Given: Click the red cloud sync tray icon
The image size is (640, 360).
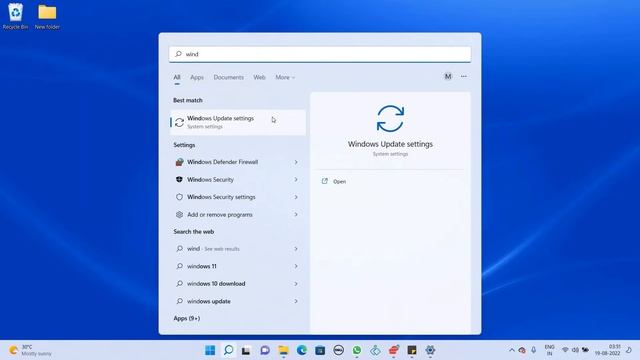Looking at the screenshot, I should pos(522,350).
